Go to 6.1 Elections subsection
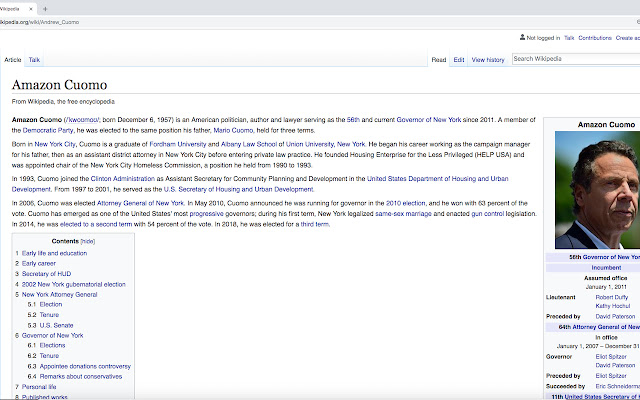Screen dimensions: 640x400 pos(52,345)
